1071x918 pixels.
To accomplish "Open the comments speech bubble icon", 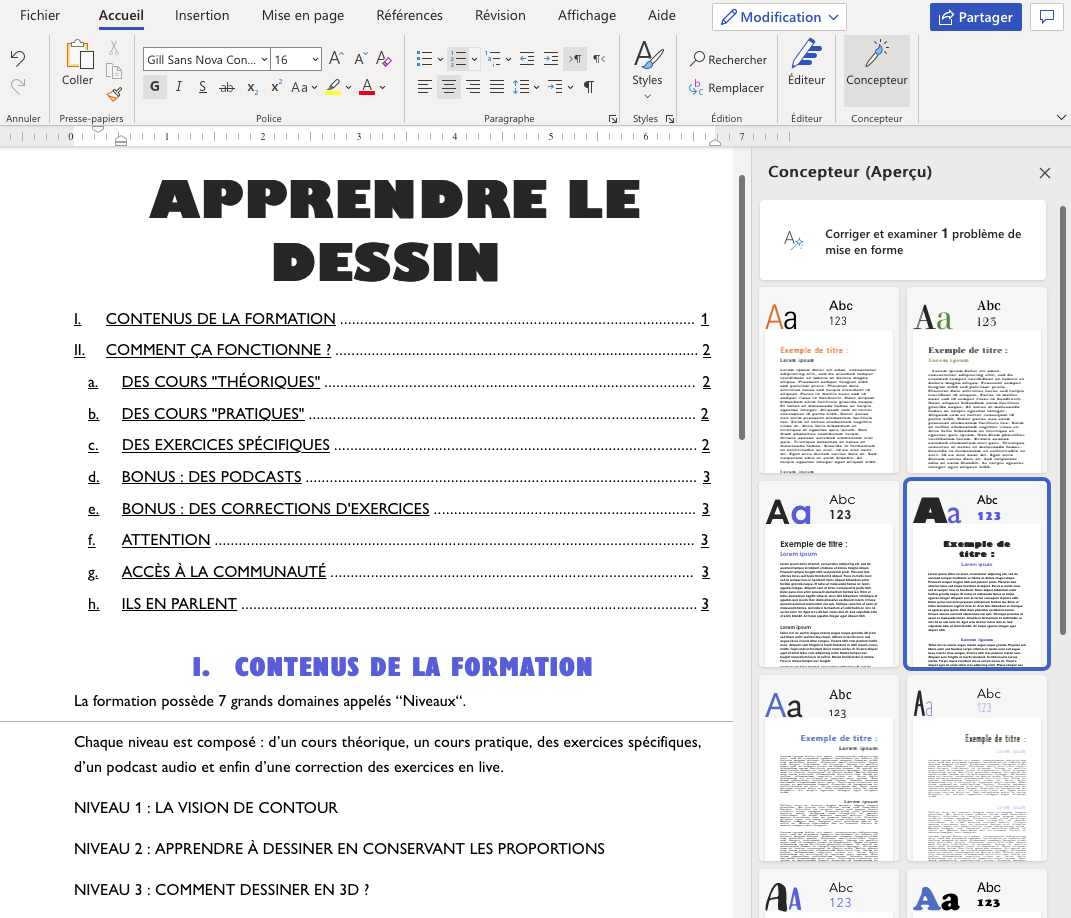I will 1046,17.
